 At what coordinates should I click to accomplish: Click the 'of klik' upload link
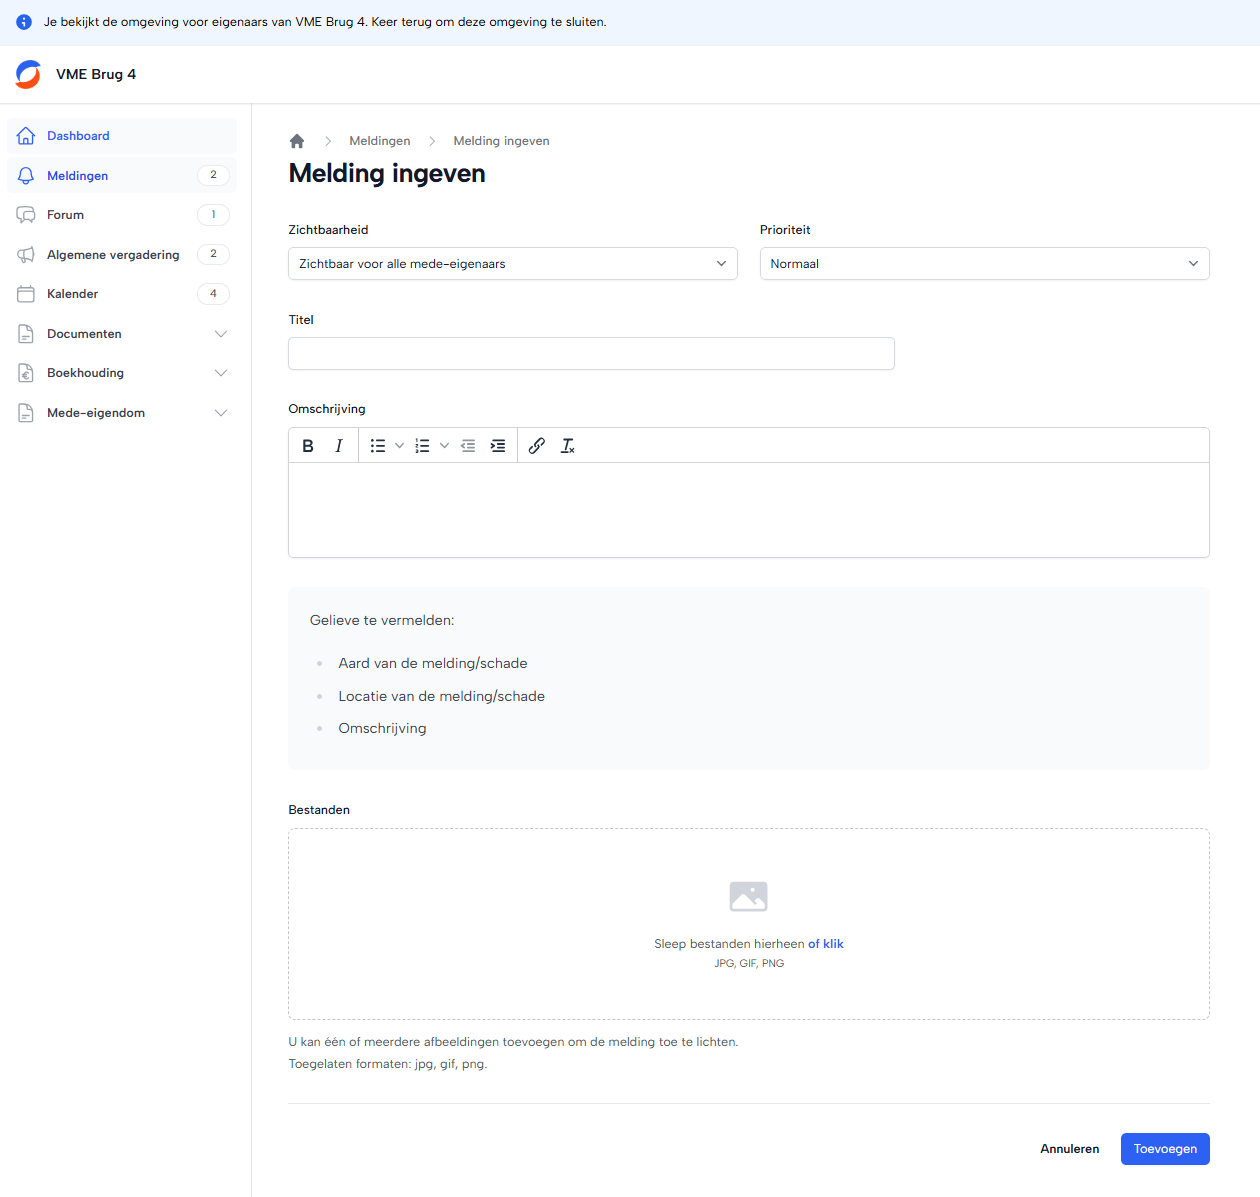pyautogui.click(x=826, y=944)
